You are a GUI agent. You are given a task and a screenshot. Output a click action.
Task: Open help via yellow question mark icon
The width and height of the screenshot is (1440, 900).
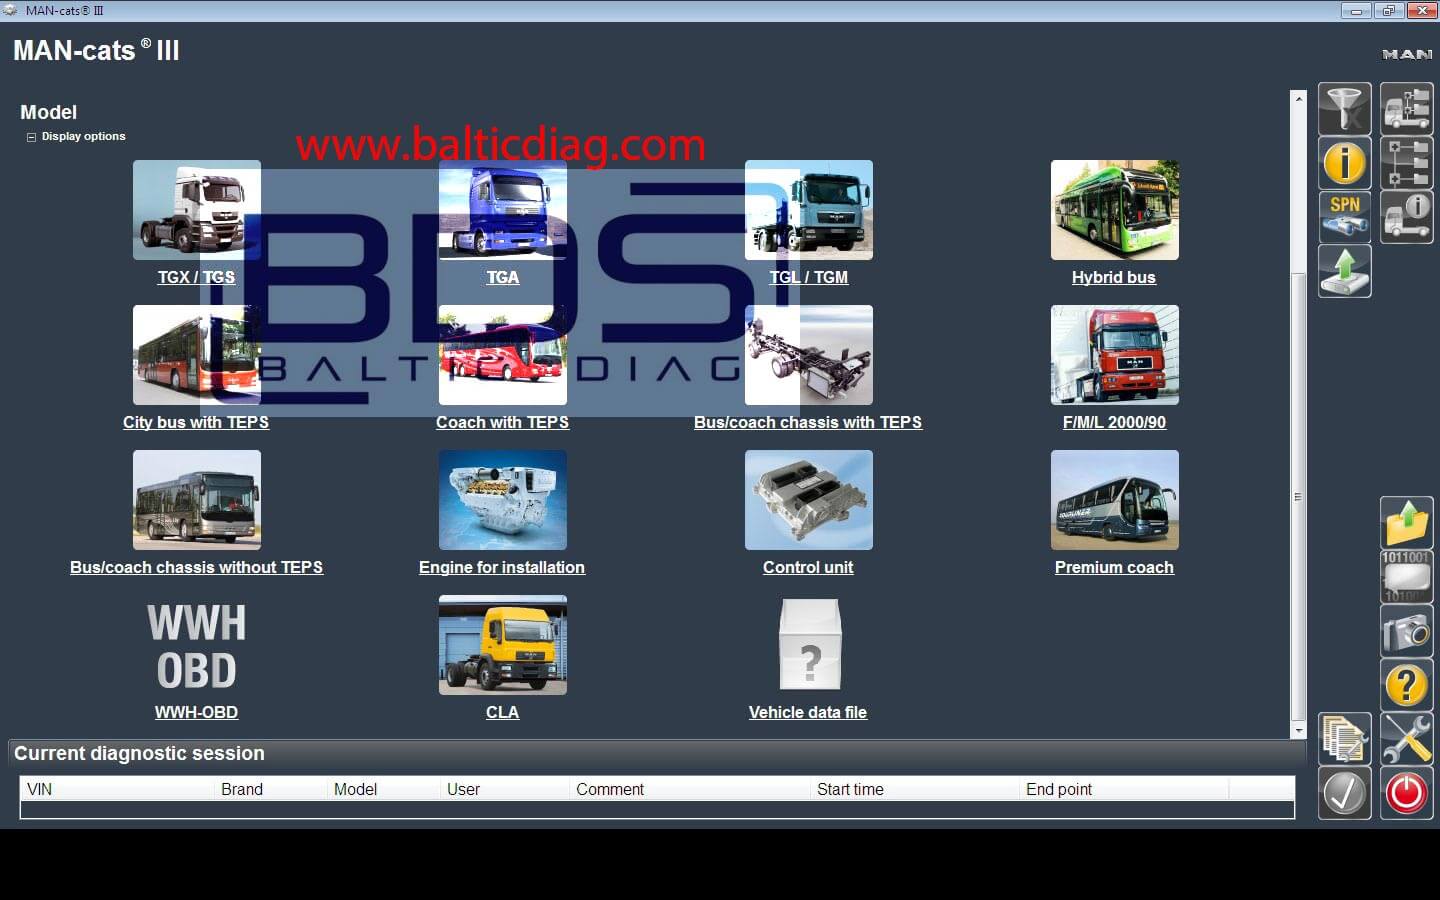pyautogui.click(x=1407, y=685)
